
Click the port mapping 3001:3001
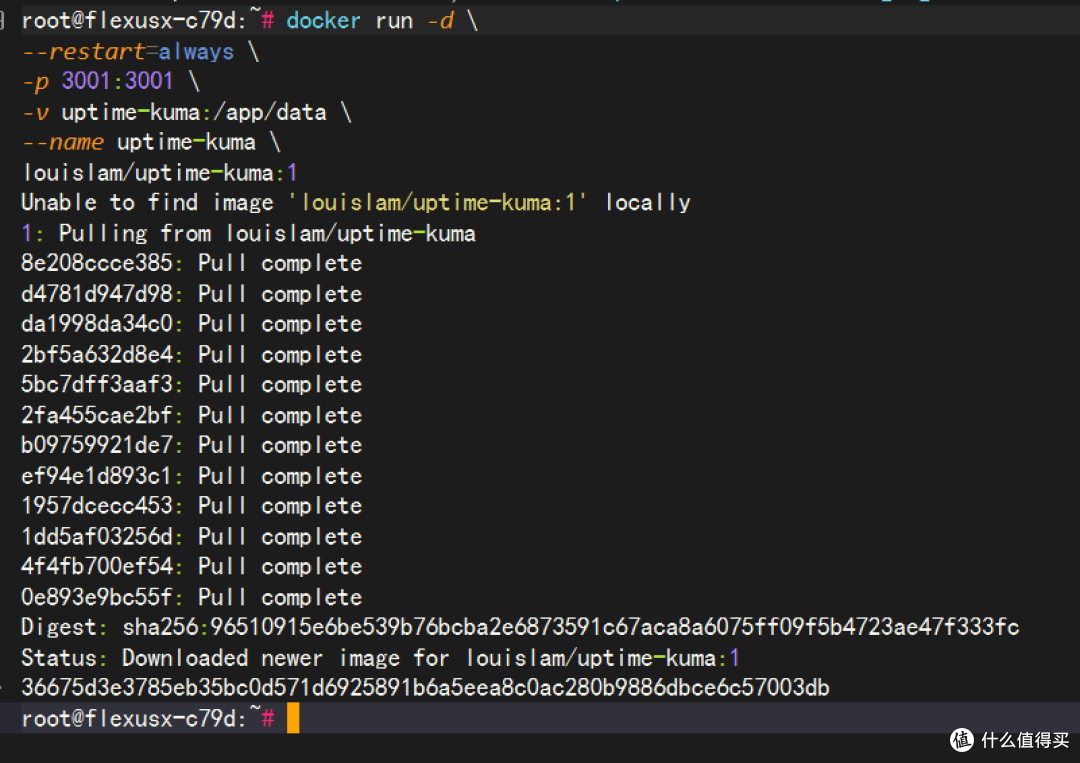(117, 81)
